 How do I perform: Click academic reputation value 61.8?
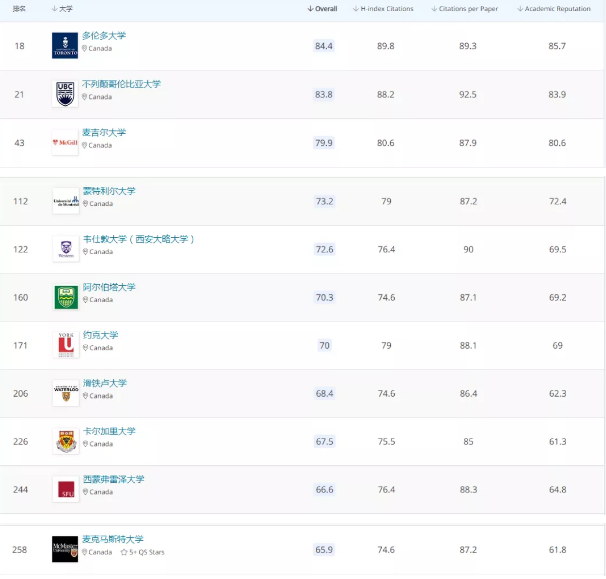pyautogui.click(x=557, y=550)
